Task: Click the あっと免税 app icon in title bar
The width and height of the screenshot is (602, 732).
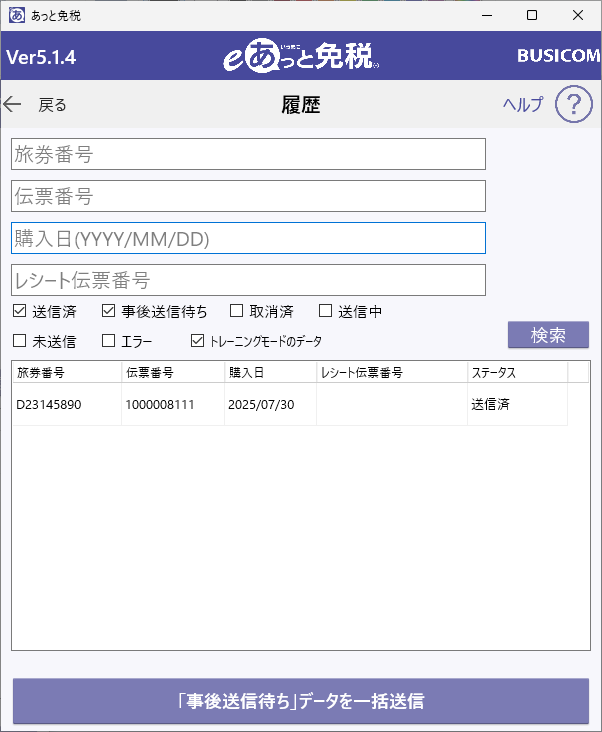Action: [x=17, y=15]
